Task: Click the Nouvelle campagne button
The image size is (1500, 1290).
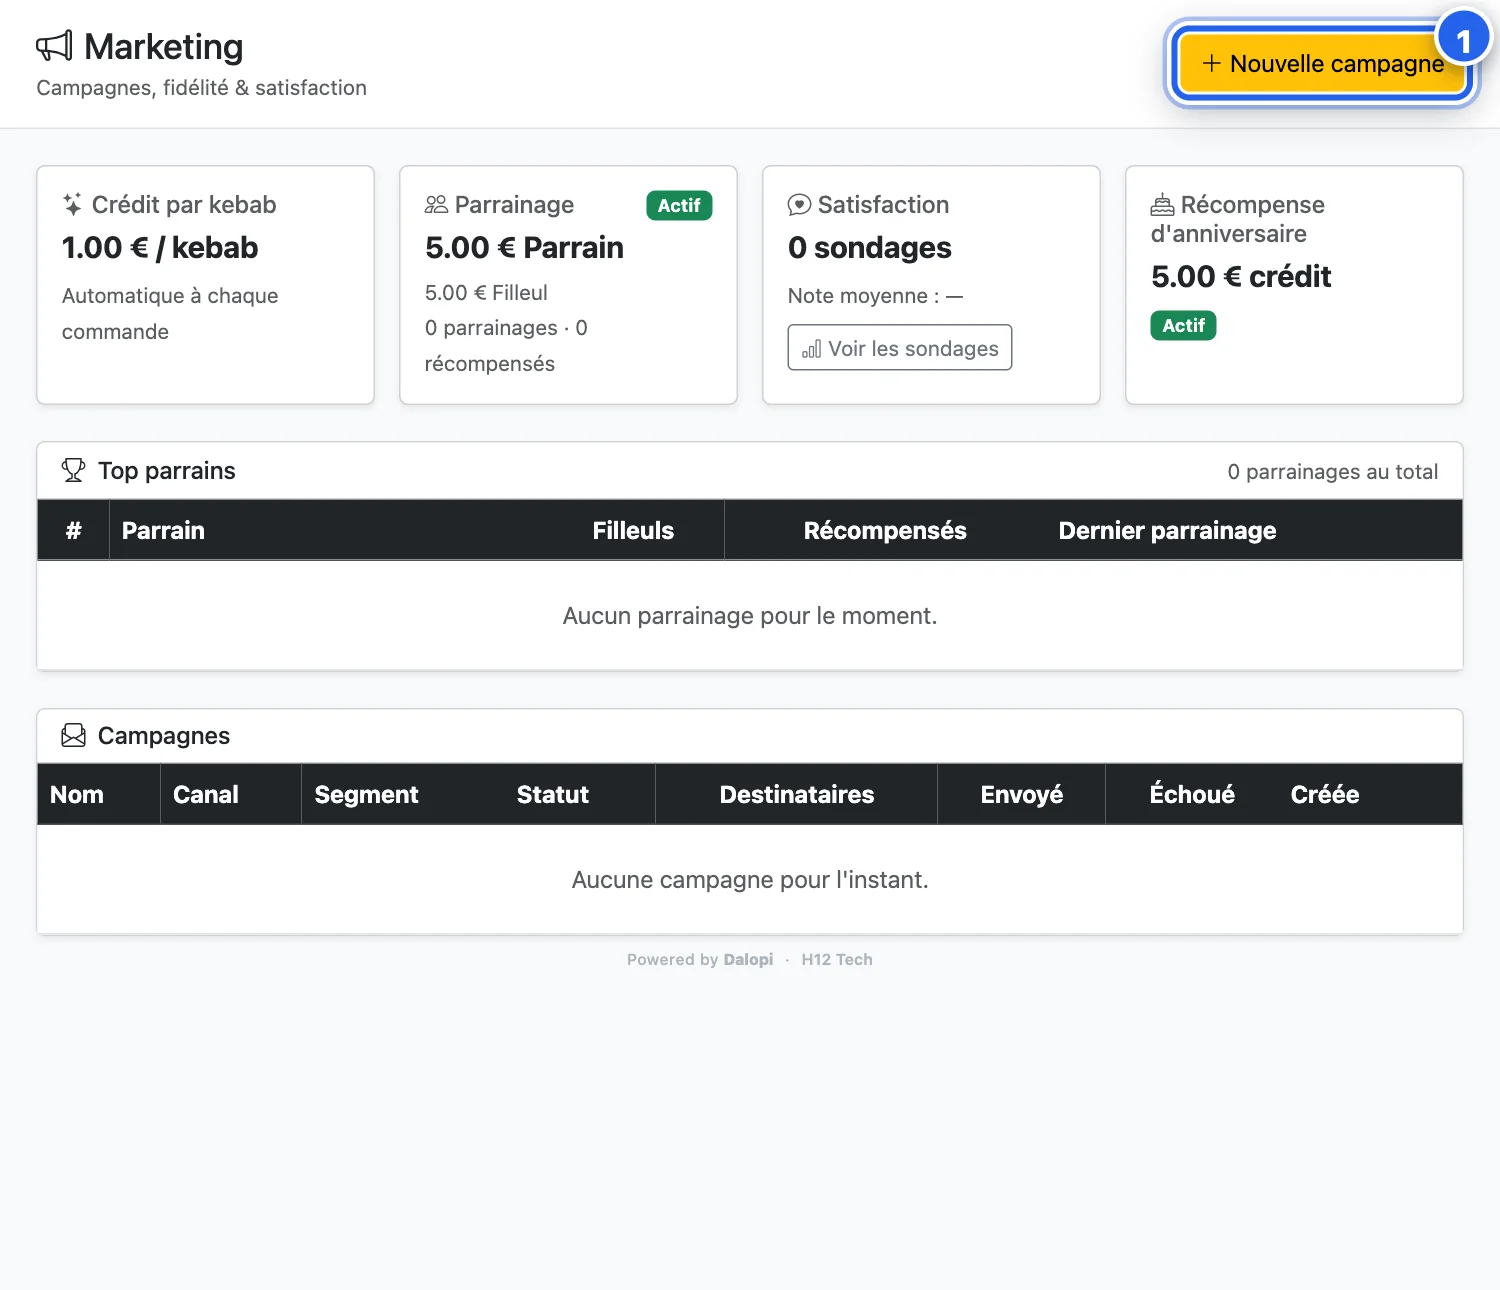Action: coord(1322,64)
